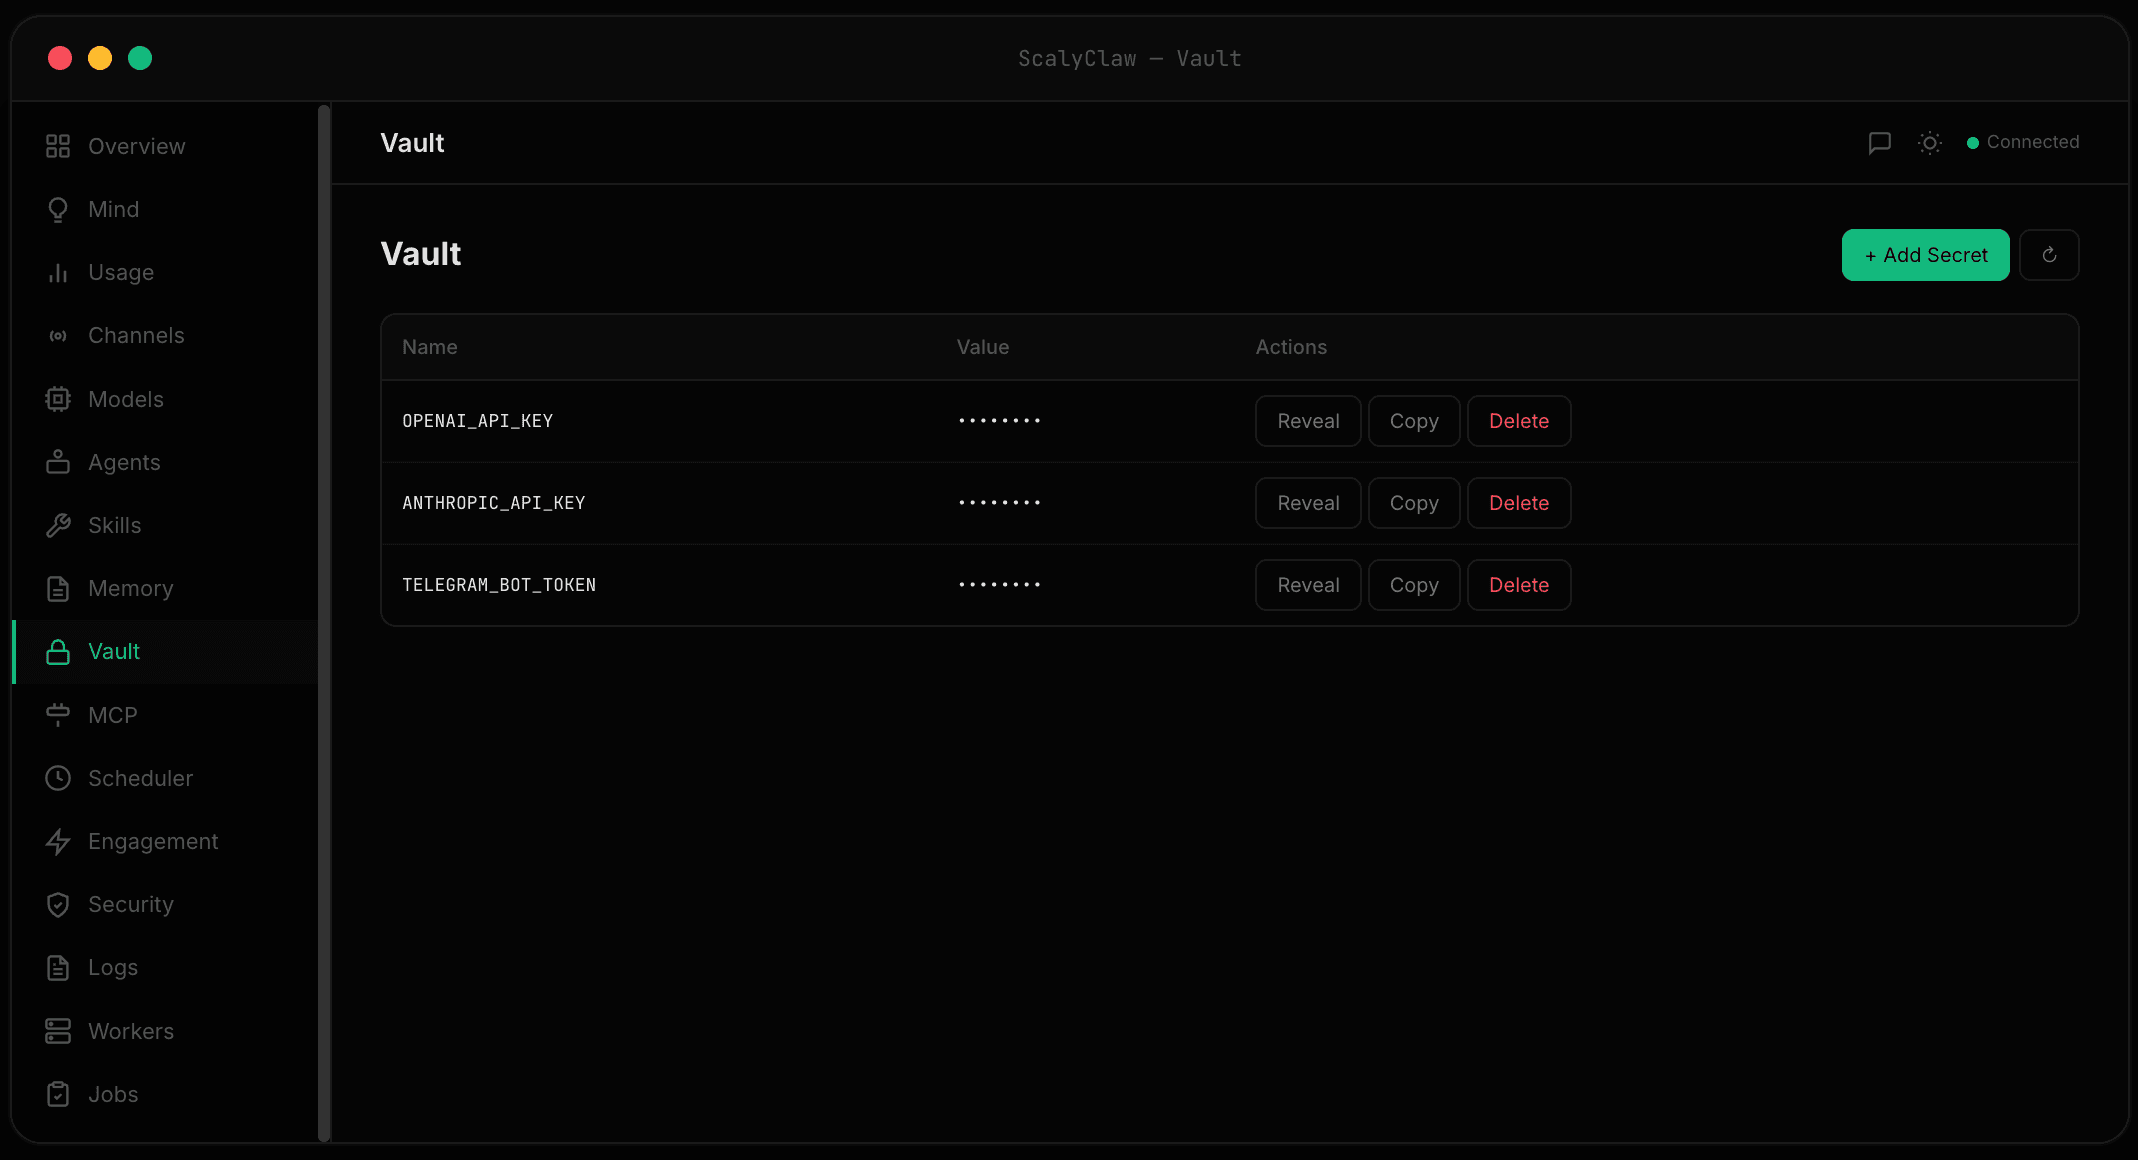This screenshot has height=1160, width=2138.
Task: Open the Memory panel
Action: point(130,588)
